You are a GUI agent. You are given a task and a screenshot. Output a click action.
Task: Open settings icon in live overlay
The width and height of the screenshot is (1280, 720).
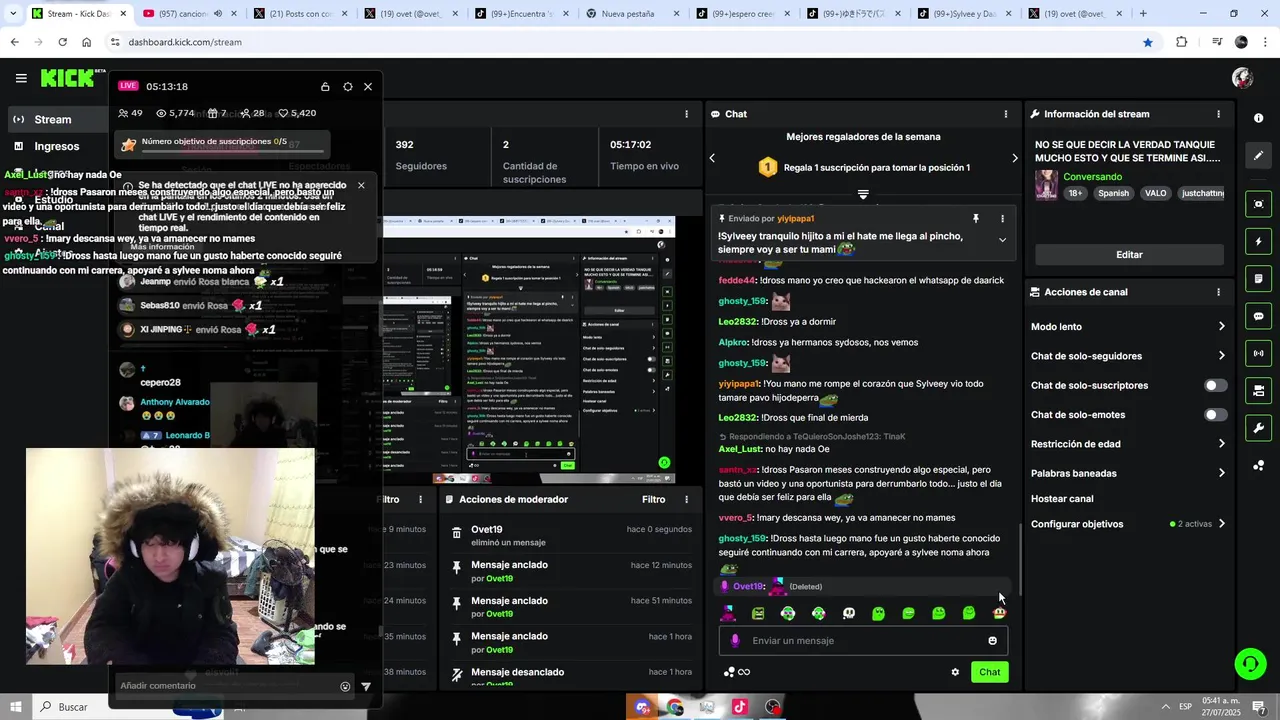click(347, 87)
